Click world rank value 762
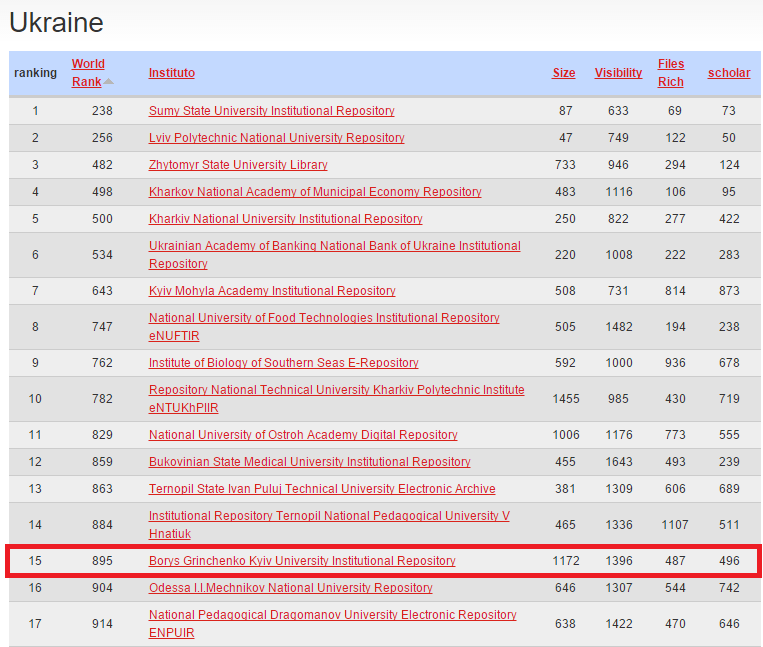This screenshot has width=763, height=647. tap(102, 363)
